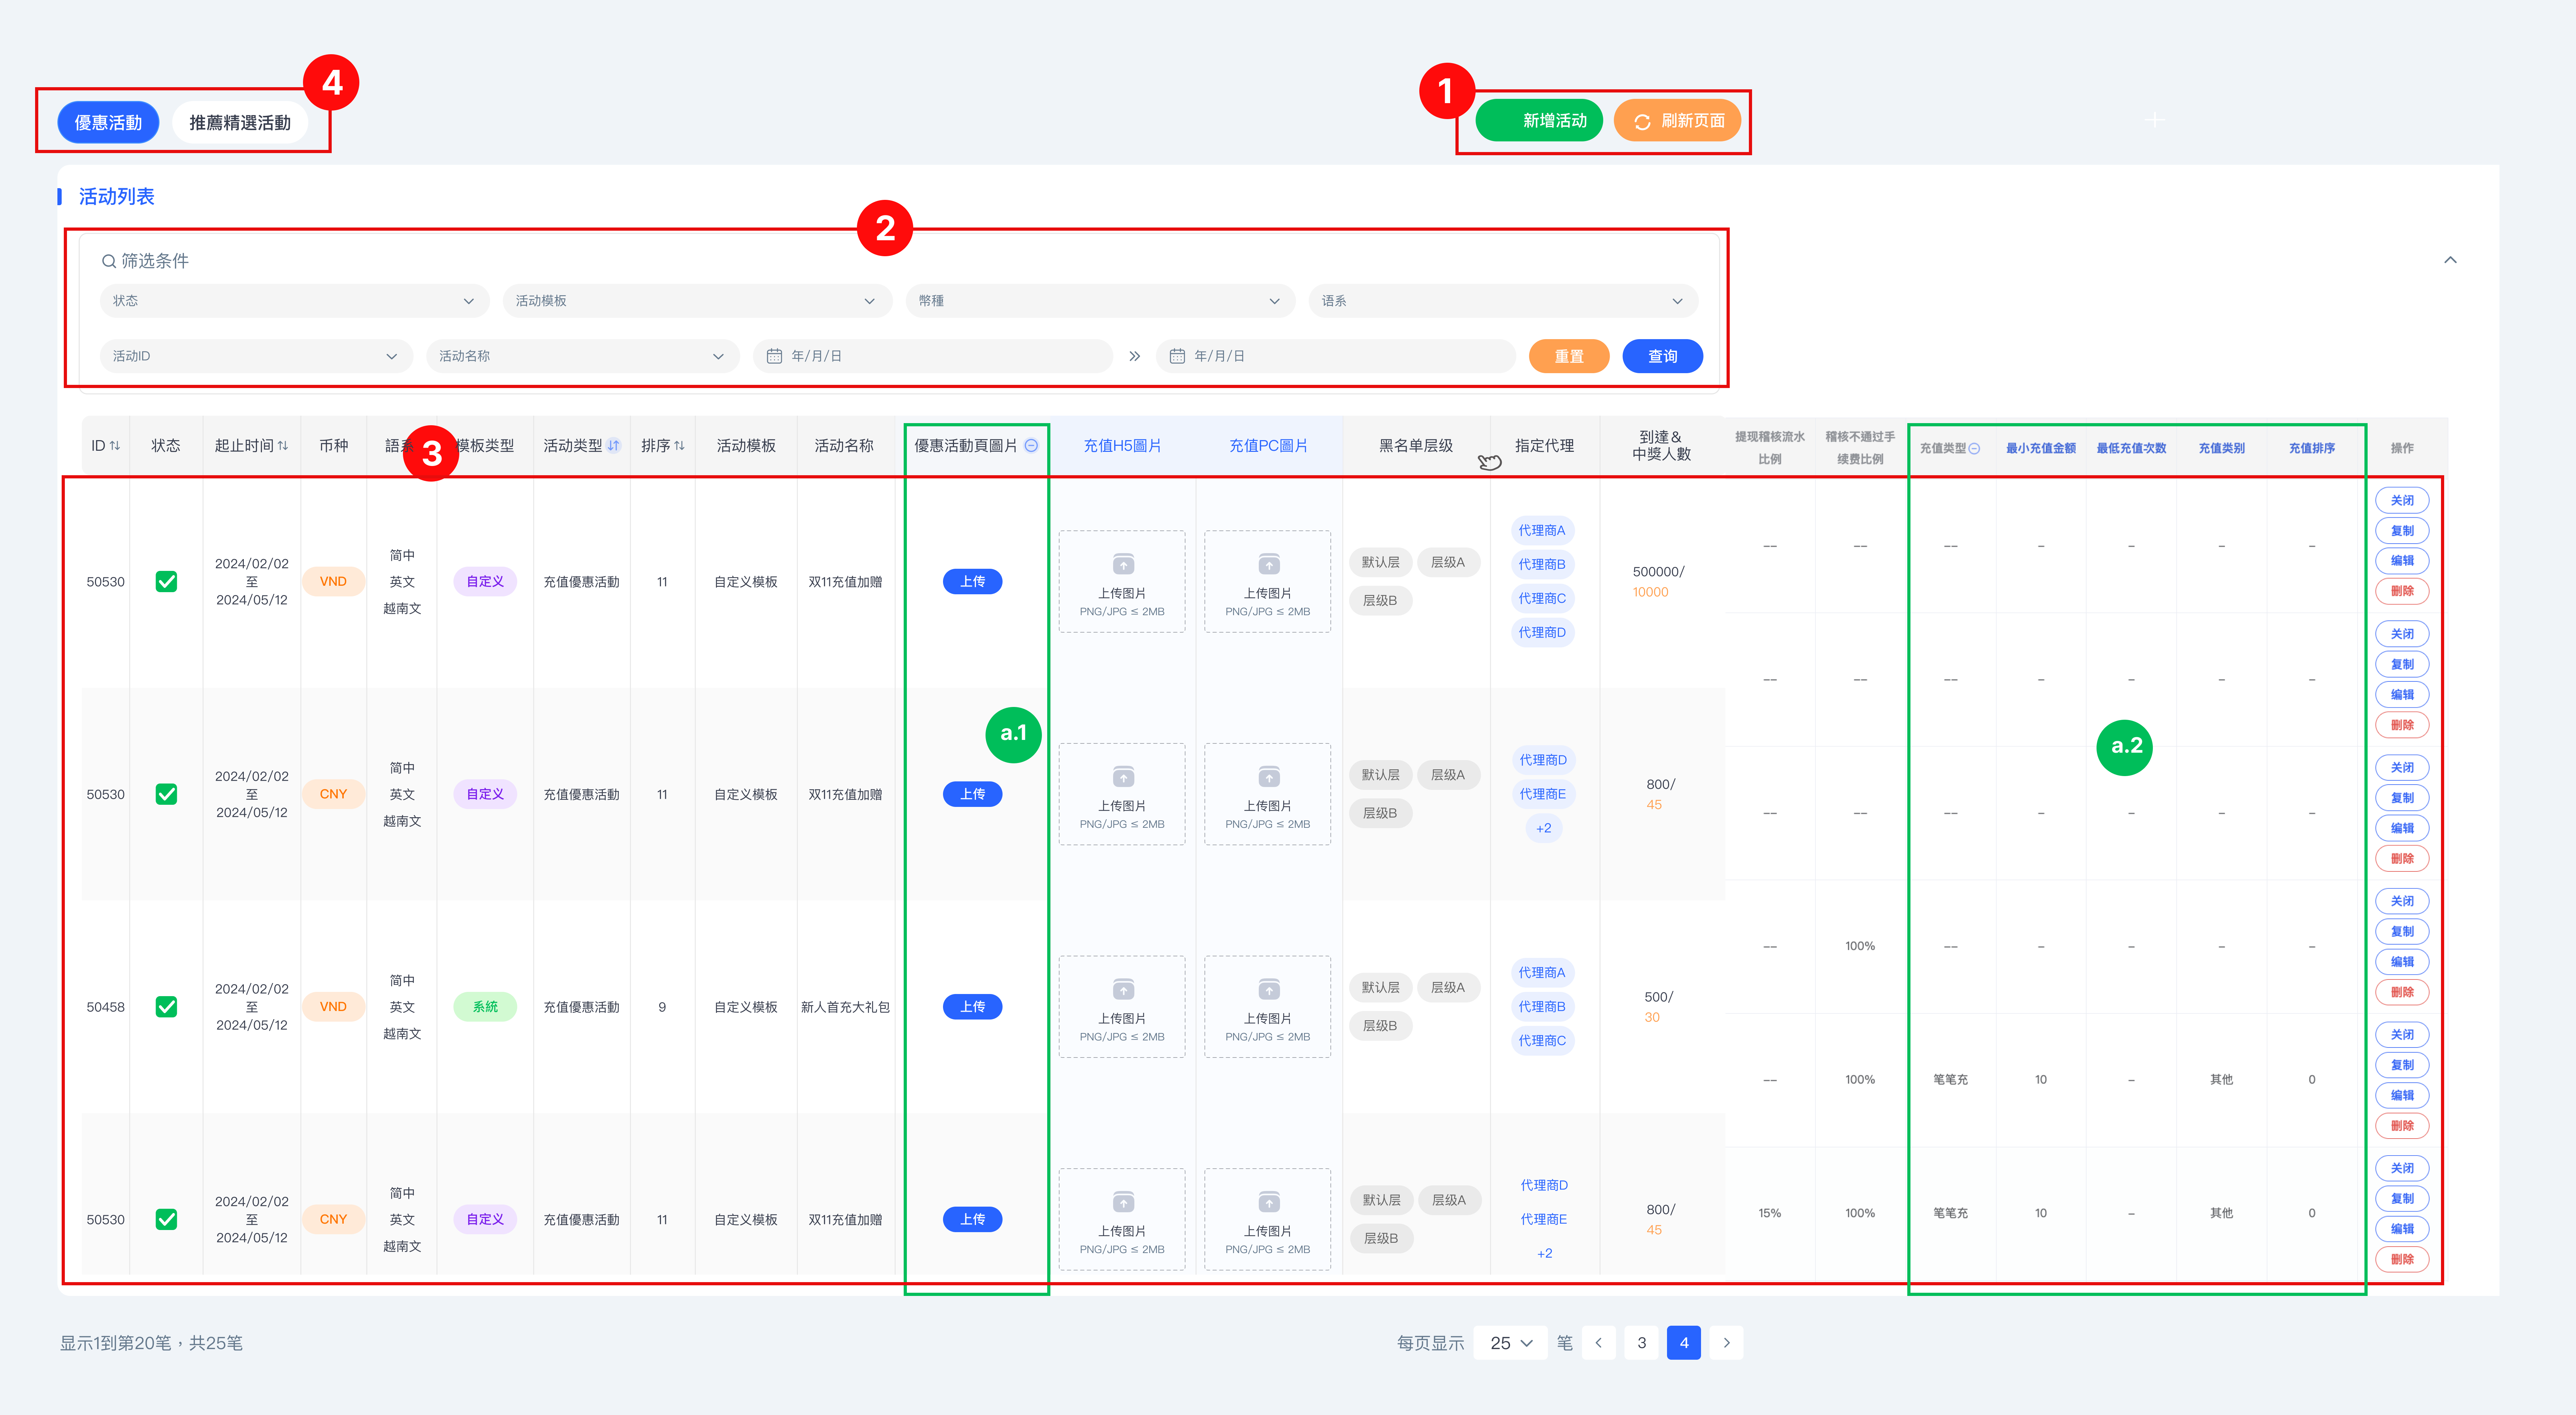
Task: Click the 最小充值金额 column header
Action: [2040, 449]
